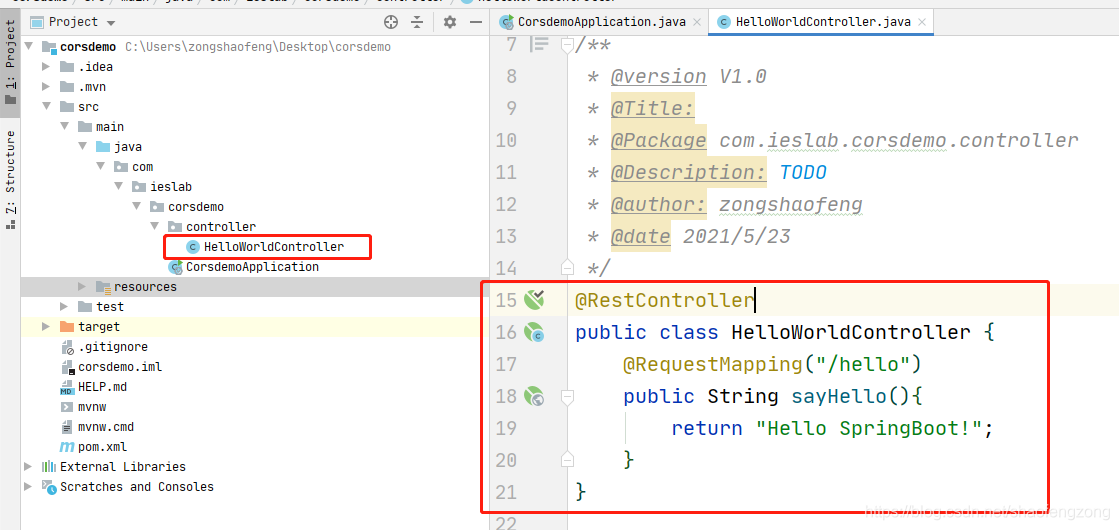Viewport: 1119px width, 530px height.
Task: Expand the test folder
Action: (x=64, y=307)
